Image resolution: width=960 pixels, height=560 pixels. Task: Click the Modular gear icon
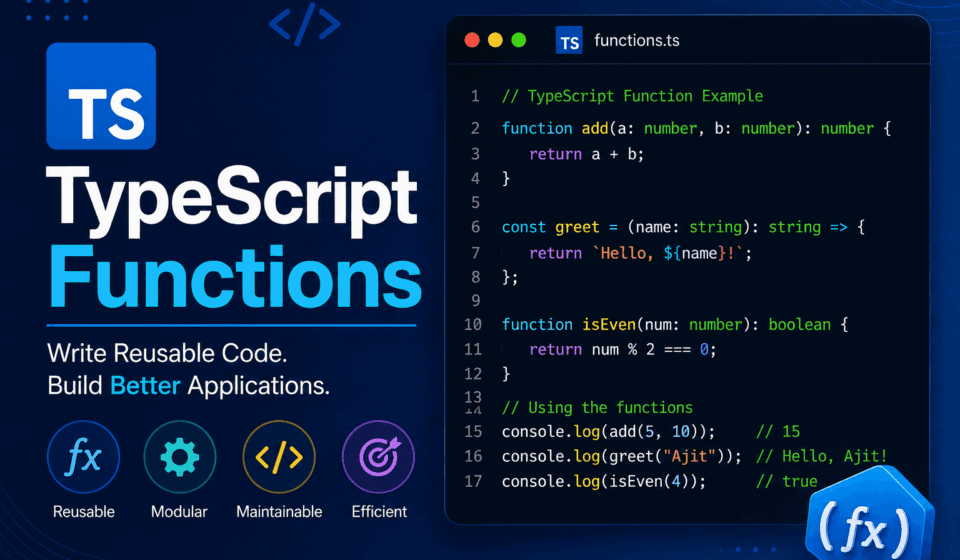179,457
